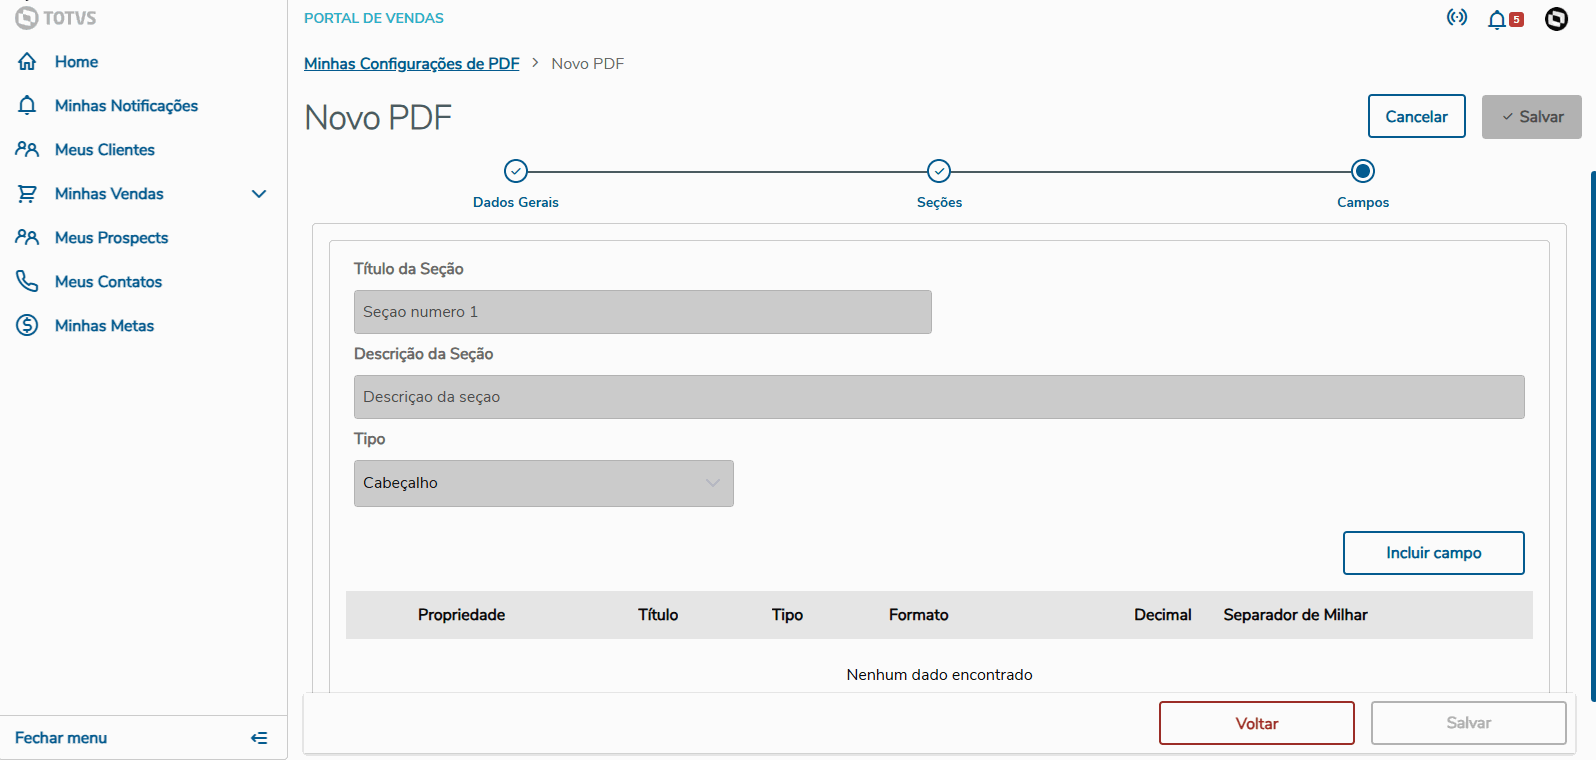Click the Minhas Vendas shopping cart icon
This screenshot has width=1596, height=760.
coord(27,194)
